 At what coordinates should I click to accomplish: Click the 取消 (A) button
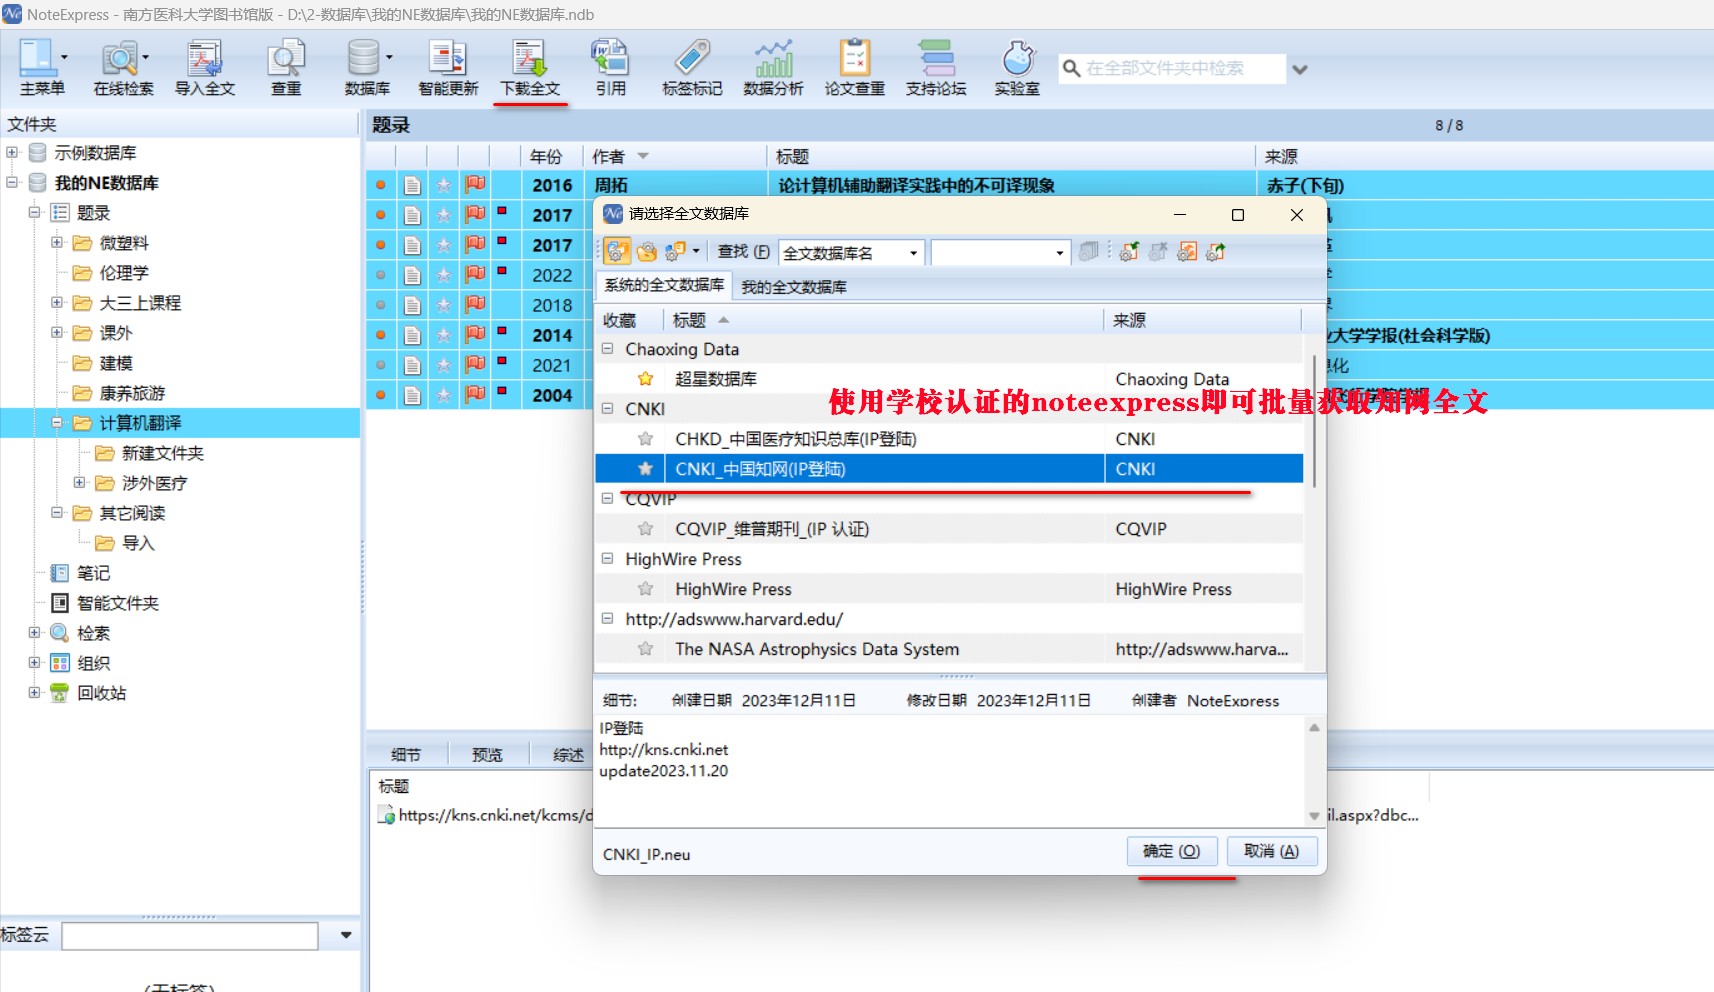(1272, 851)
